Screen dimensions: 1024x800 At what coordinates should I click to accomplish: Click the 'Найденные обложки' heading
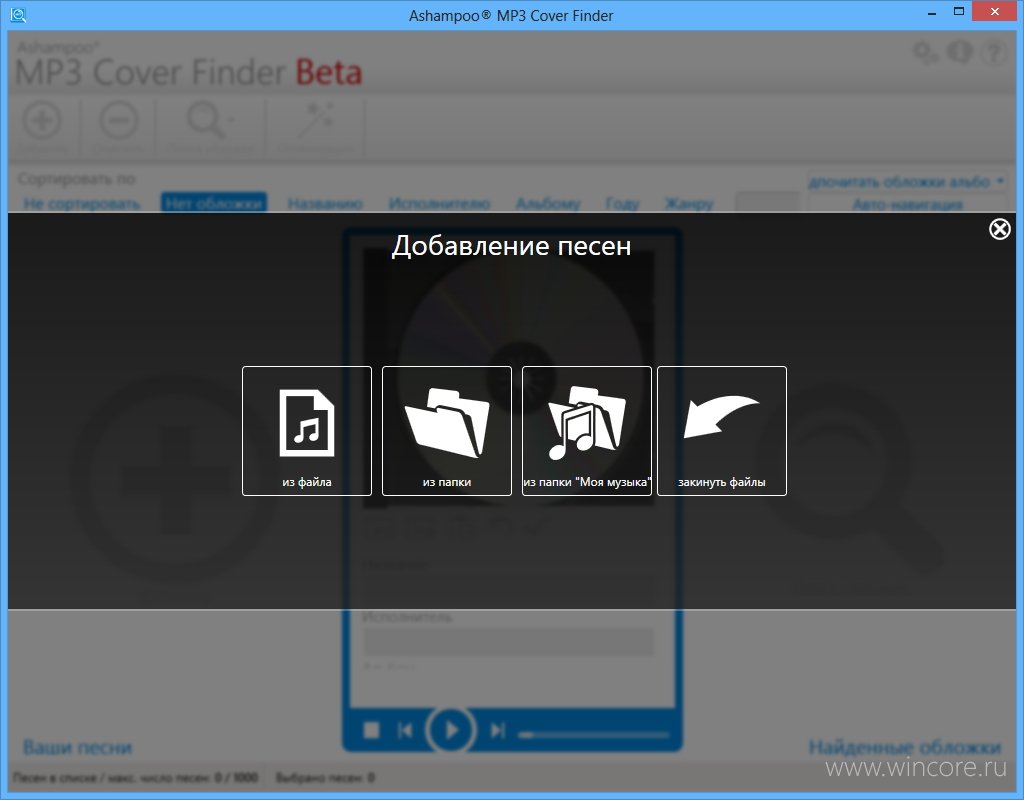pyautogui.click(x=904, y=747)
